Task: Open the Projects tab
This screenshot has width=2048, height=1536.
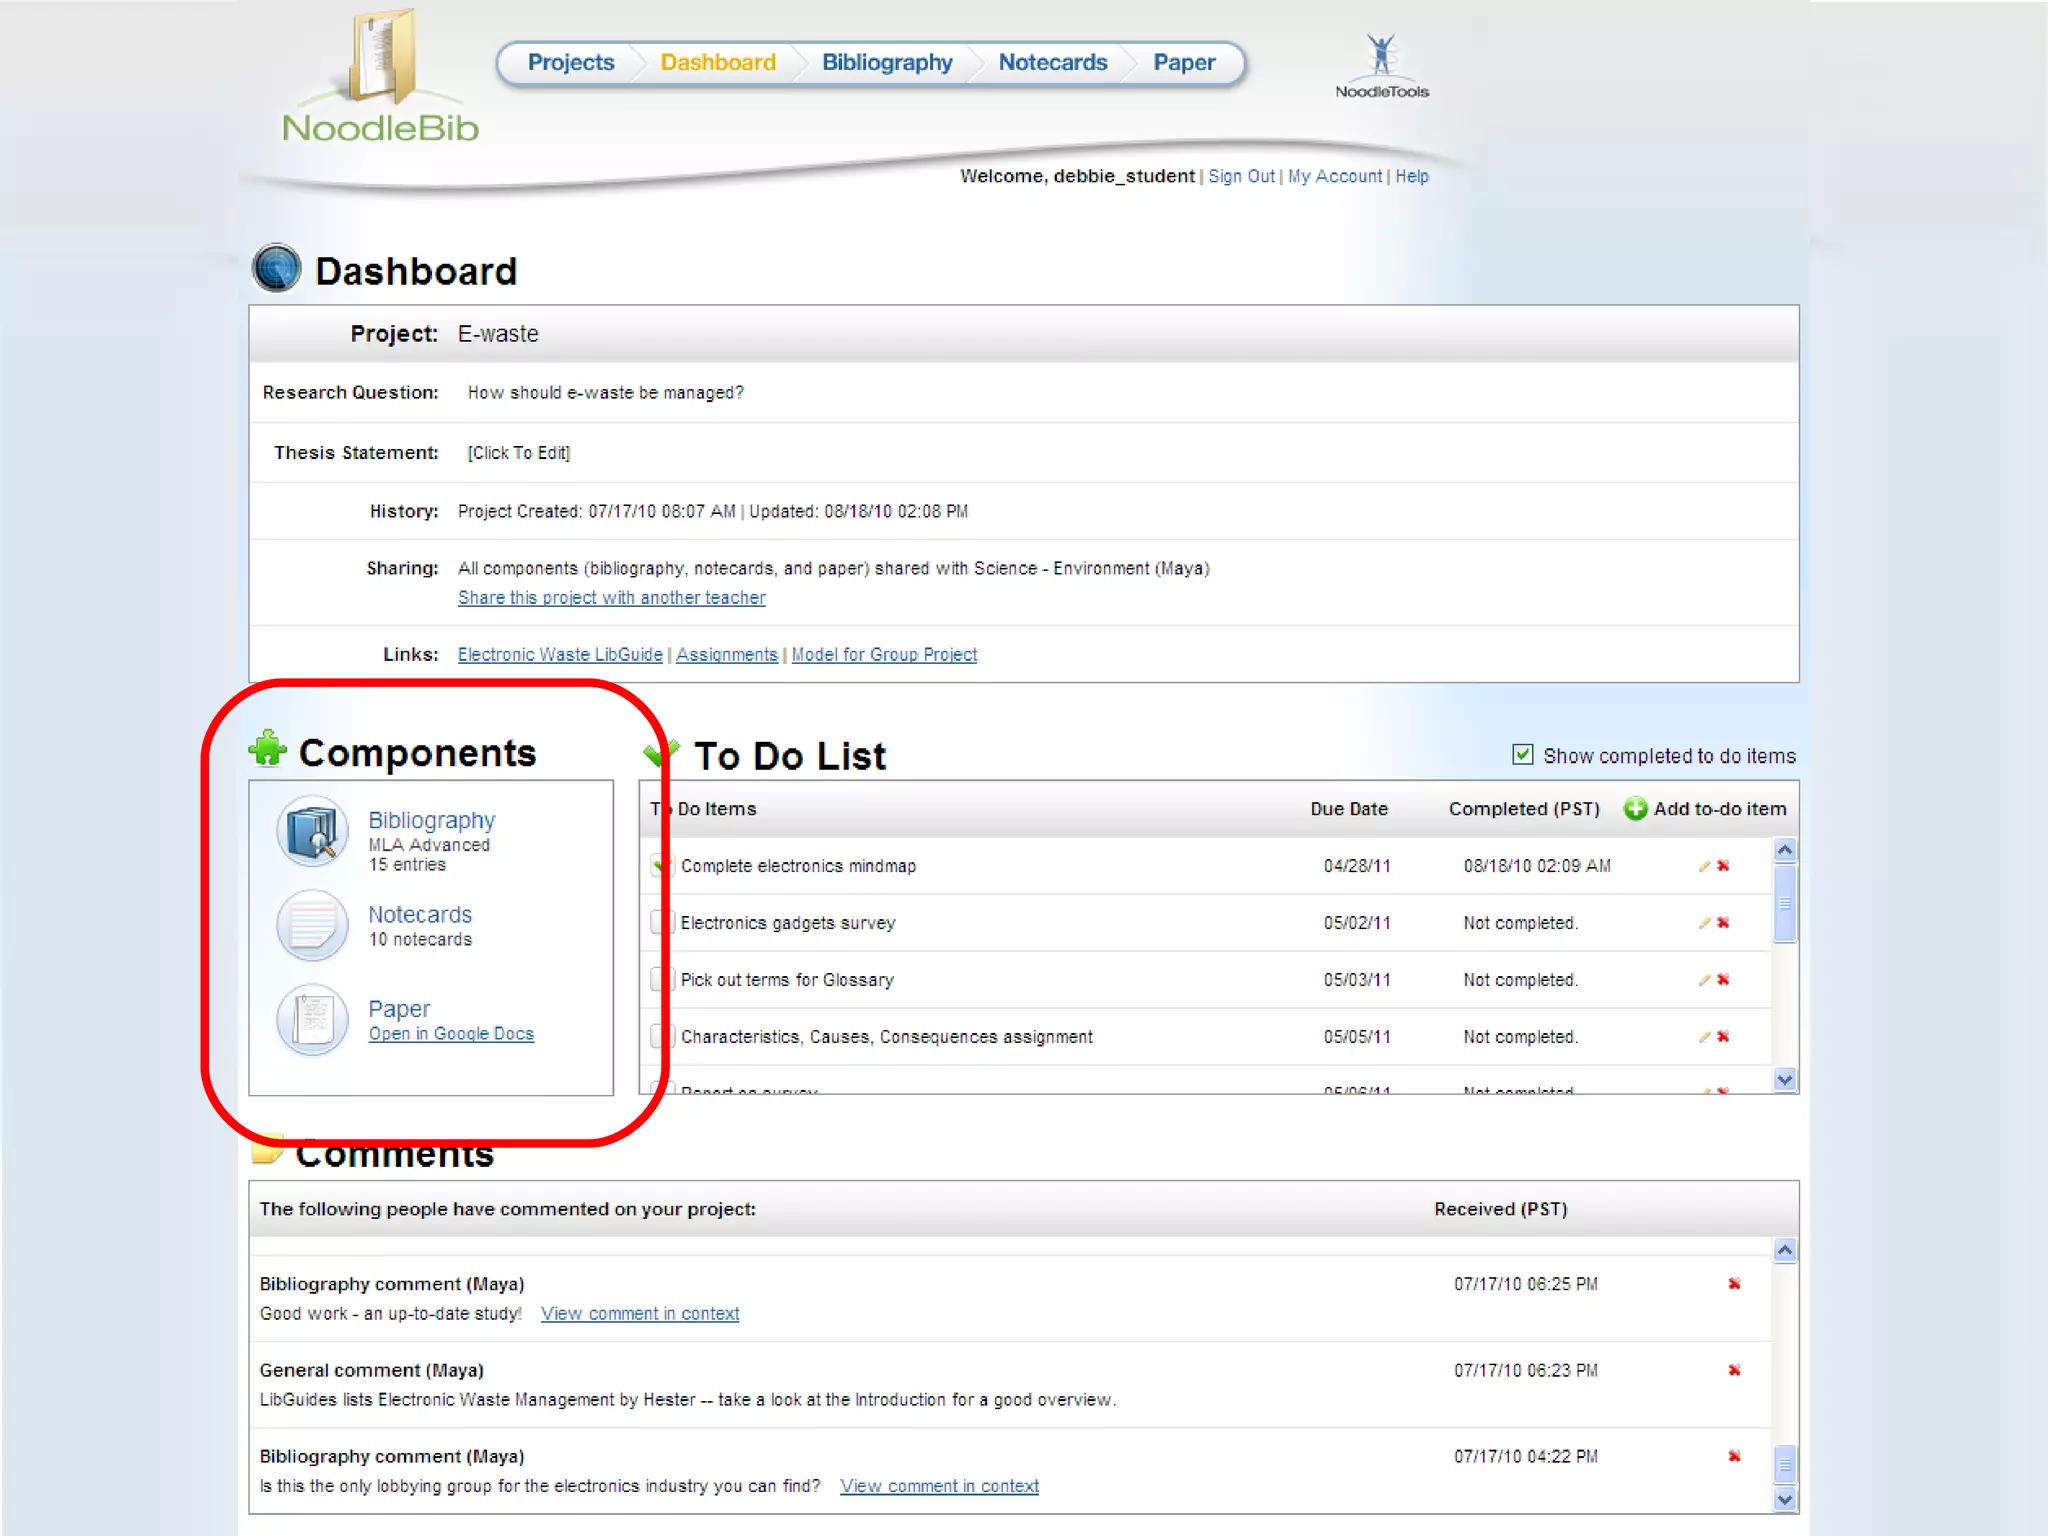Action: pos(570,62)
